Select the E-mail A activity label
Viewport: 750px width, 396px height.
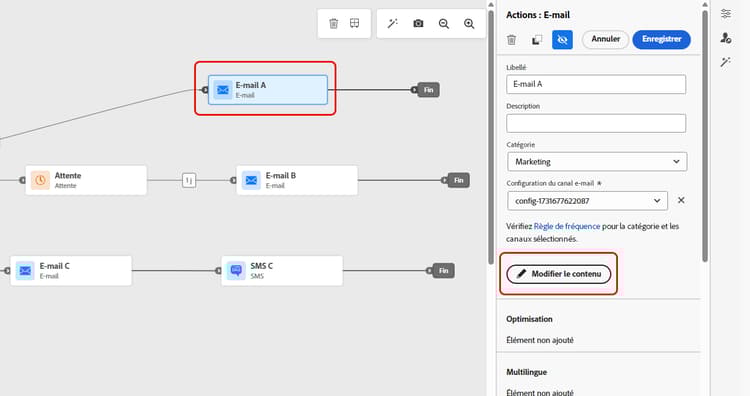pyautogui.click(x=251, y=85)
